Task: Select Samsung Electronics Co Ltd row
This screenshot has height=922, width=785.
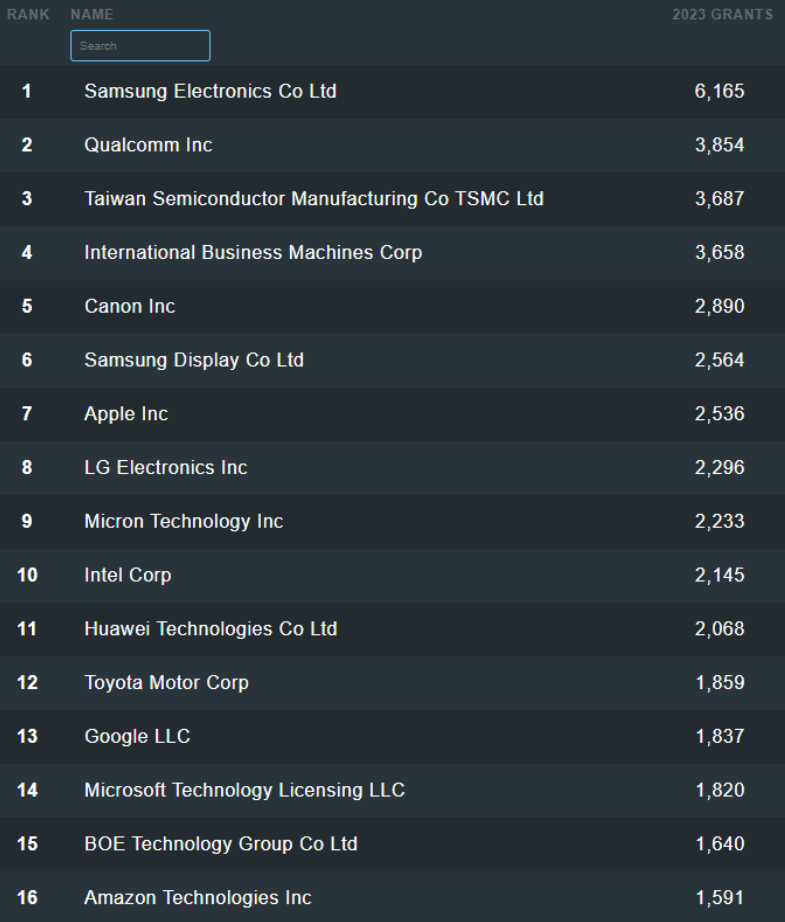Action: point(210,92)
